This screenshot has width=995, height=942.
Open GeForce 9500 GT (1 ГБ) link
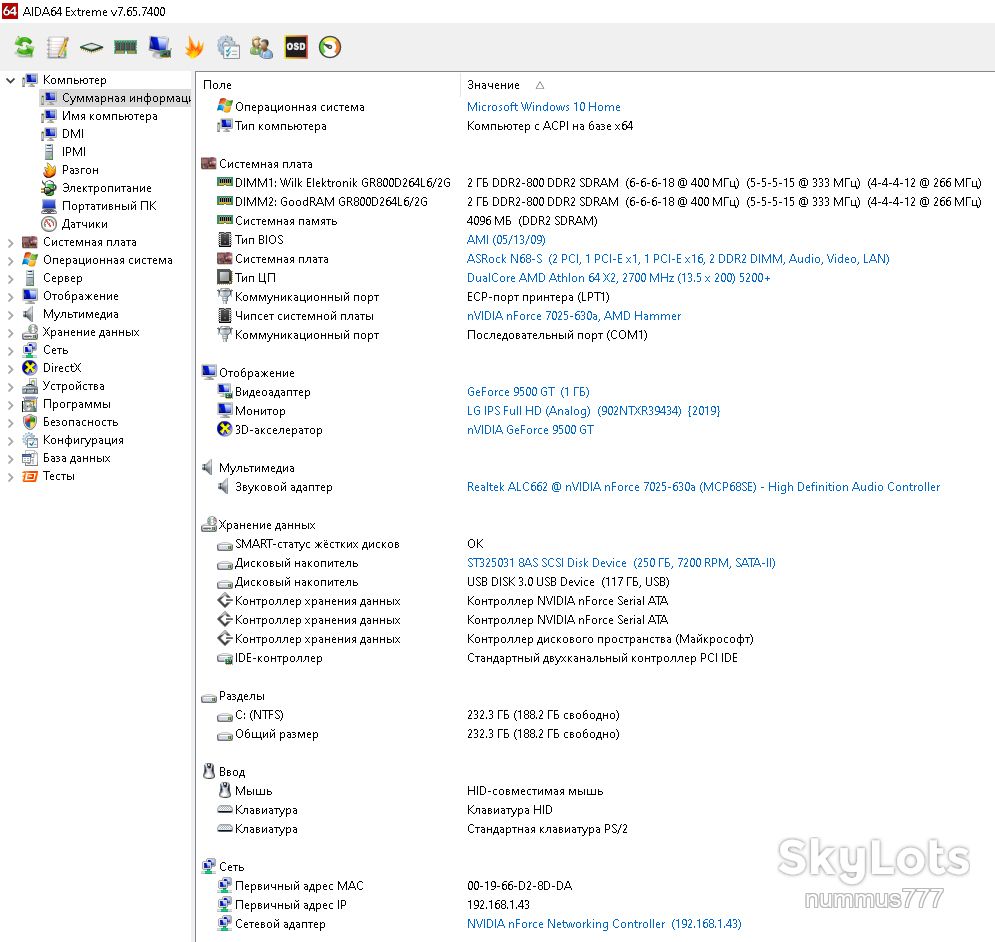coord(528,392)
